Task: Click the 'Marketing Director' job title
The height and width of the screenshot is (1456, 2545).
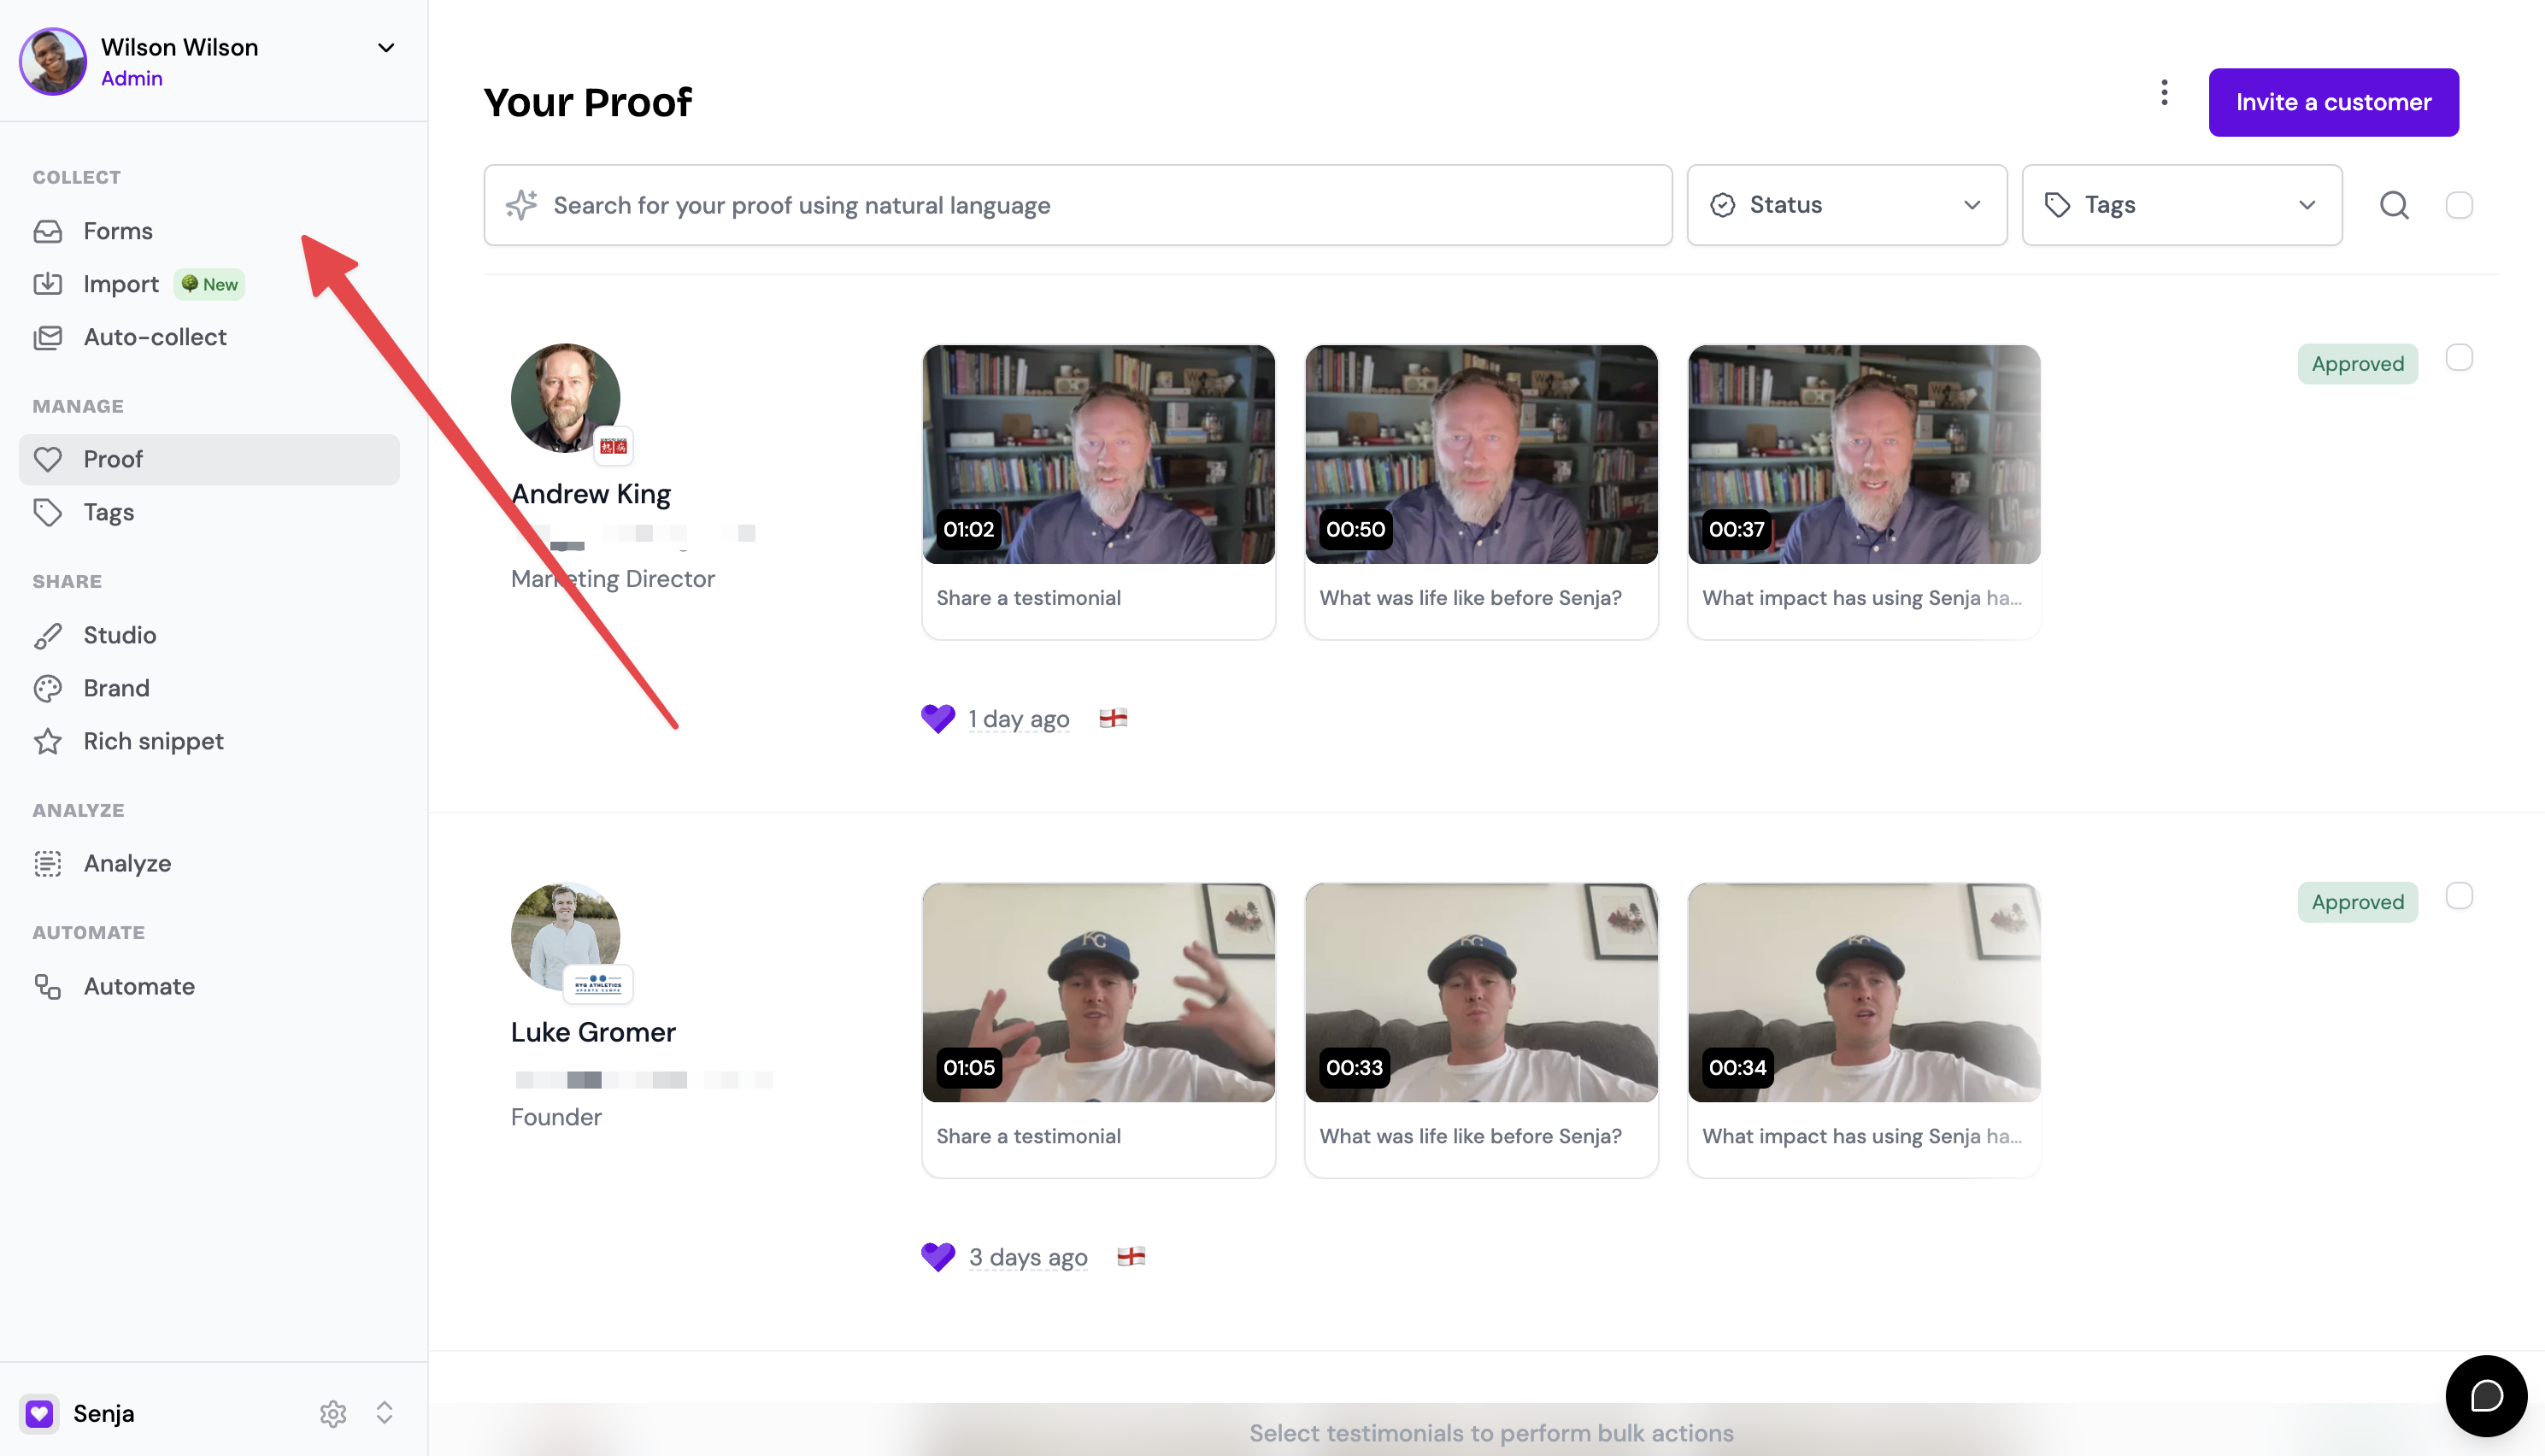Action: click(x=612, y=579)
